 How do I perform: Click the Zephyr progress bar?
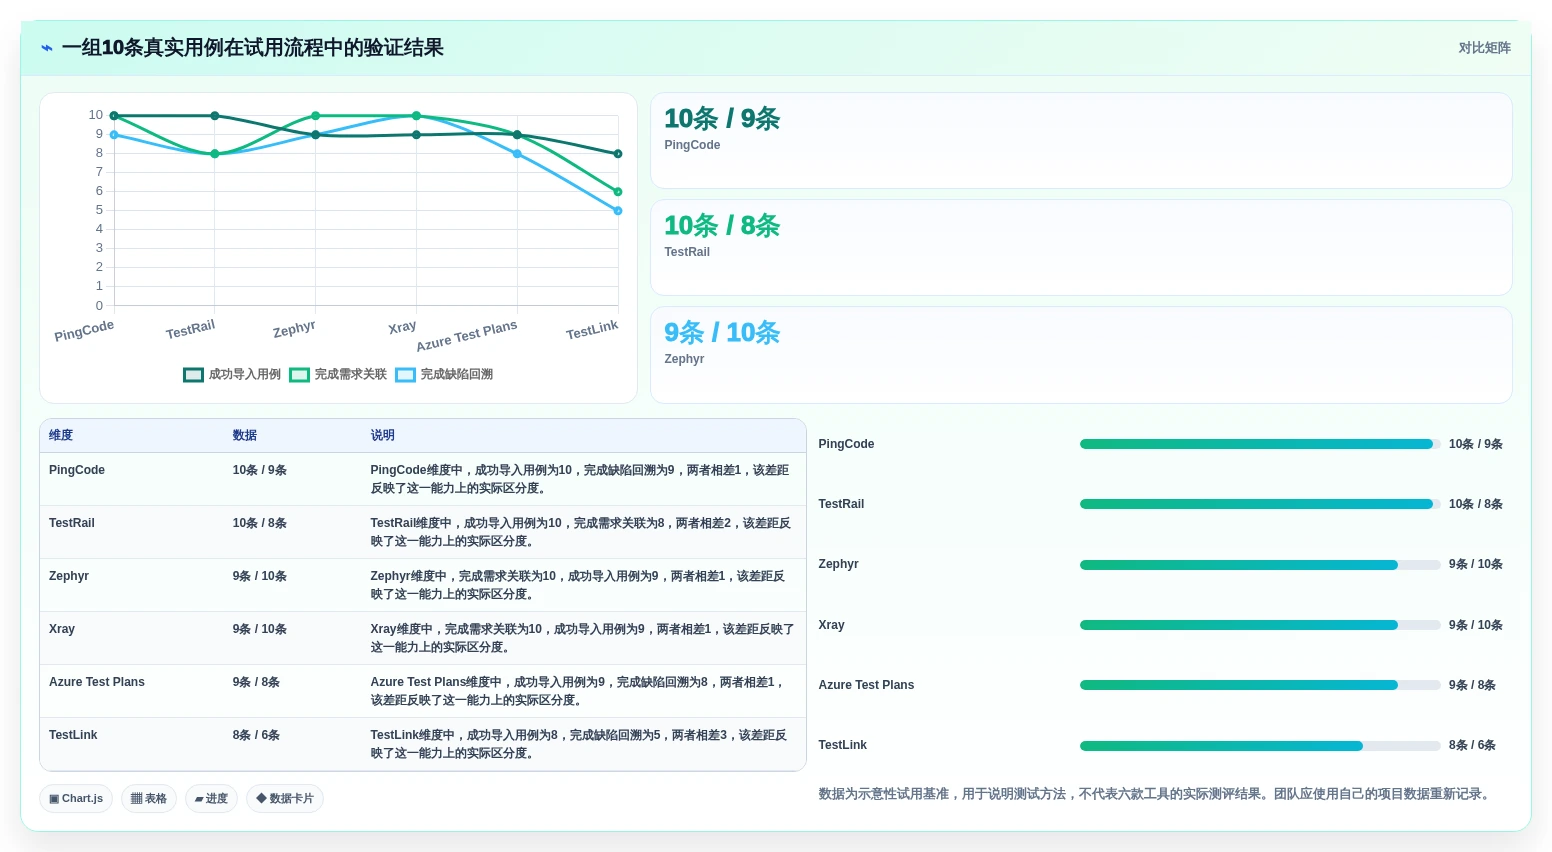(x=1260, y=565)
